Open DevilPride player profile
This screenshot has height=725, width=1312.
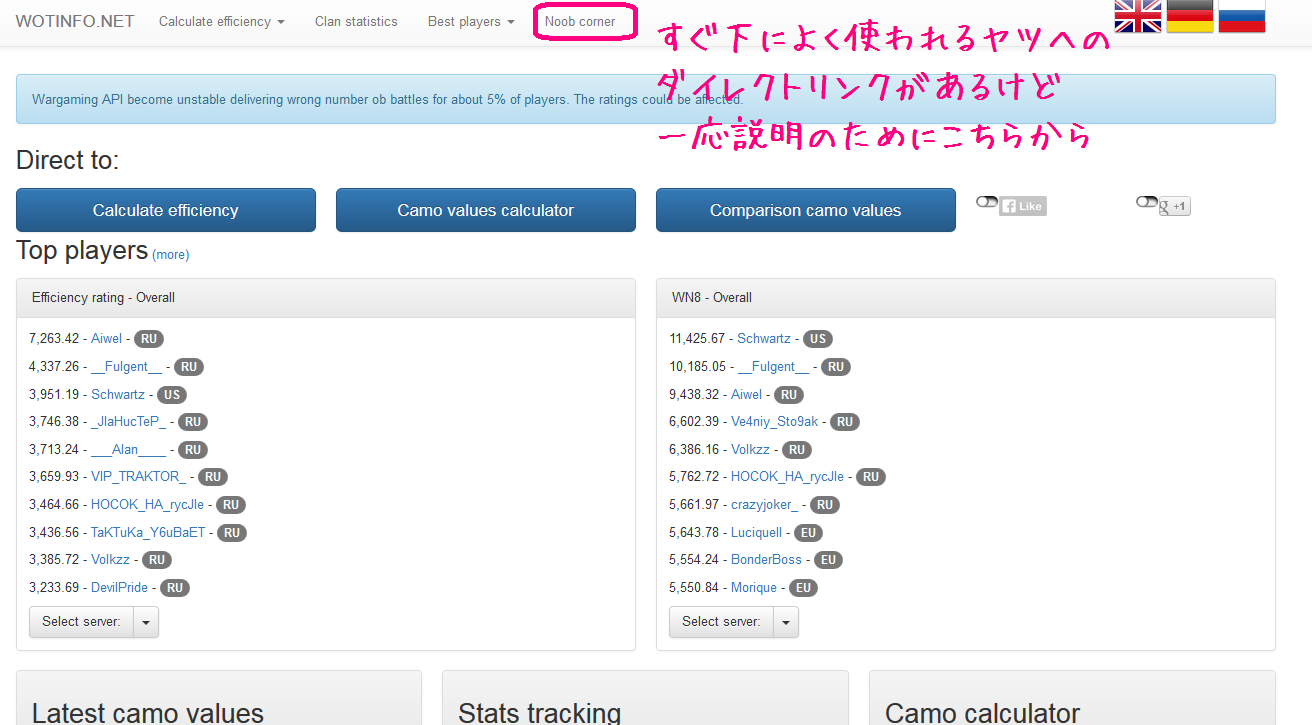119,588
